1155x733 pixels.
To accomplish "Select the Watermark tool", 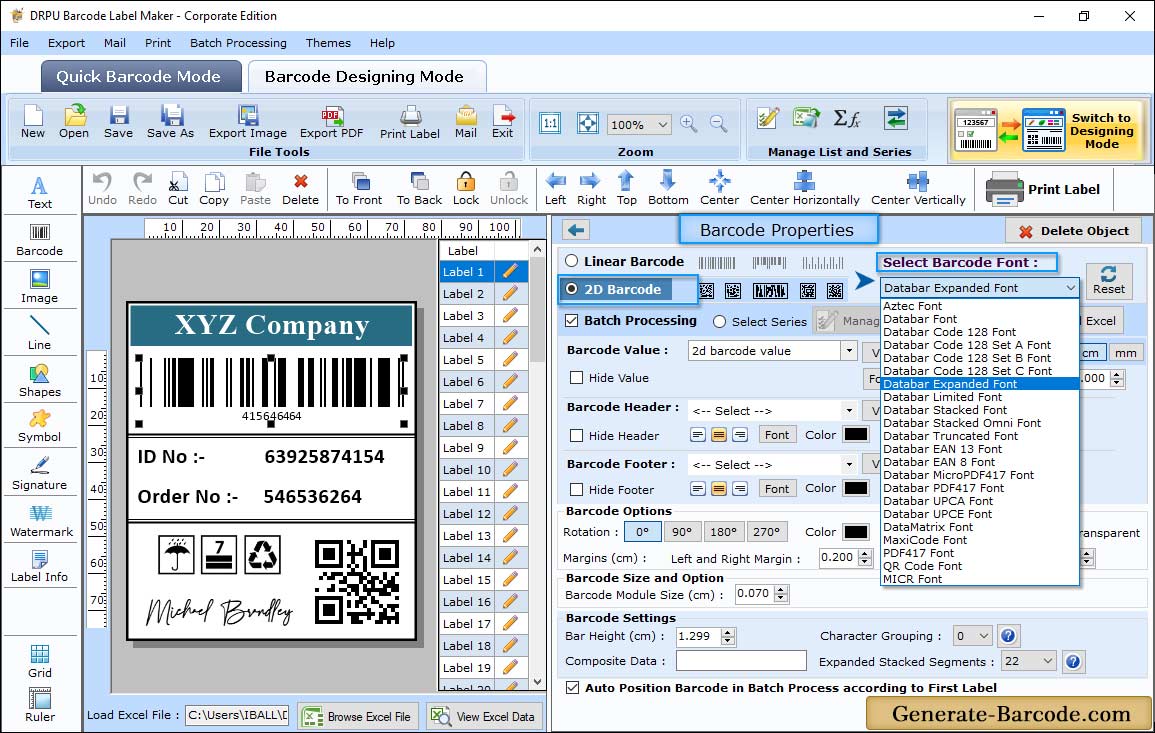I will pos(41,520).
